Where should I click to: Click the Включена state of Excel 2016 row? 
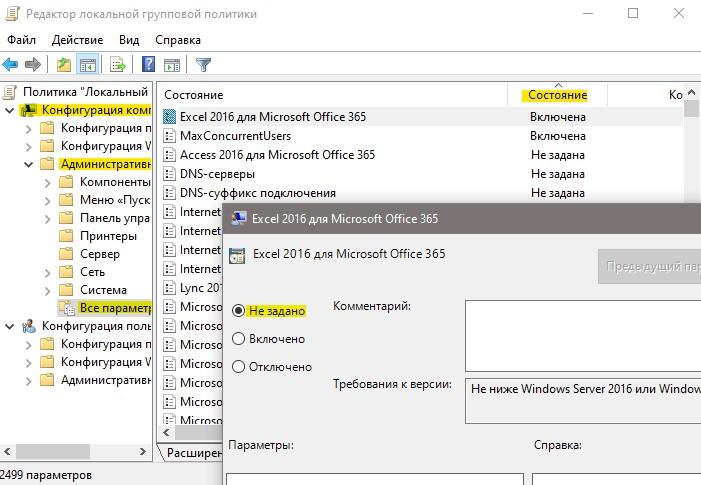(557, 117)
